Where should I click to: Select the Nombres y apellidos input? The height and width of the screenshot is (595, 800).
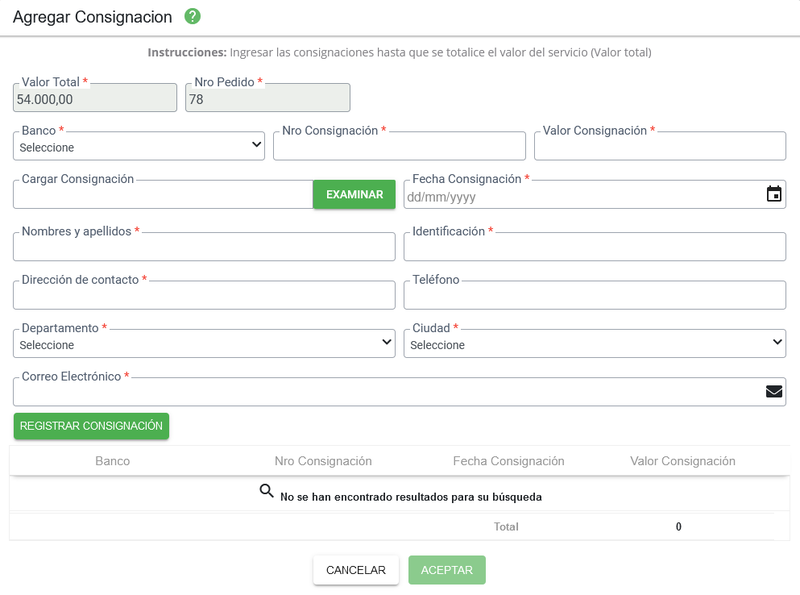click(x=204, y=247)
